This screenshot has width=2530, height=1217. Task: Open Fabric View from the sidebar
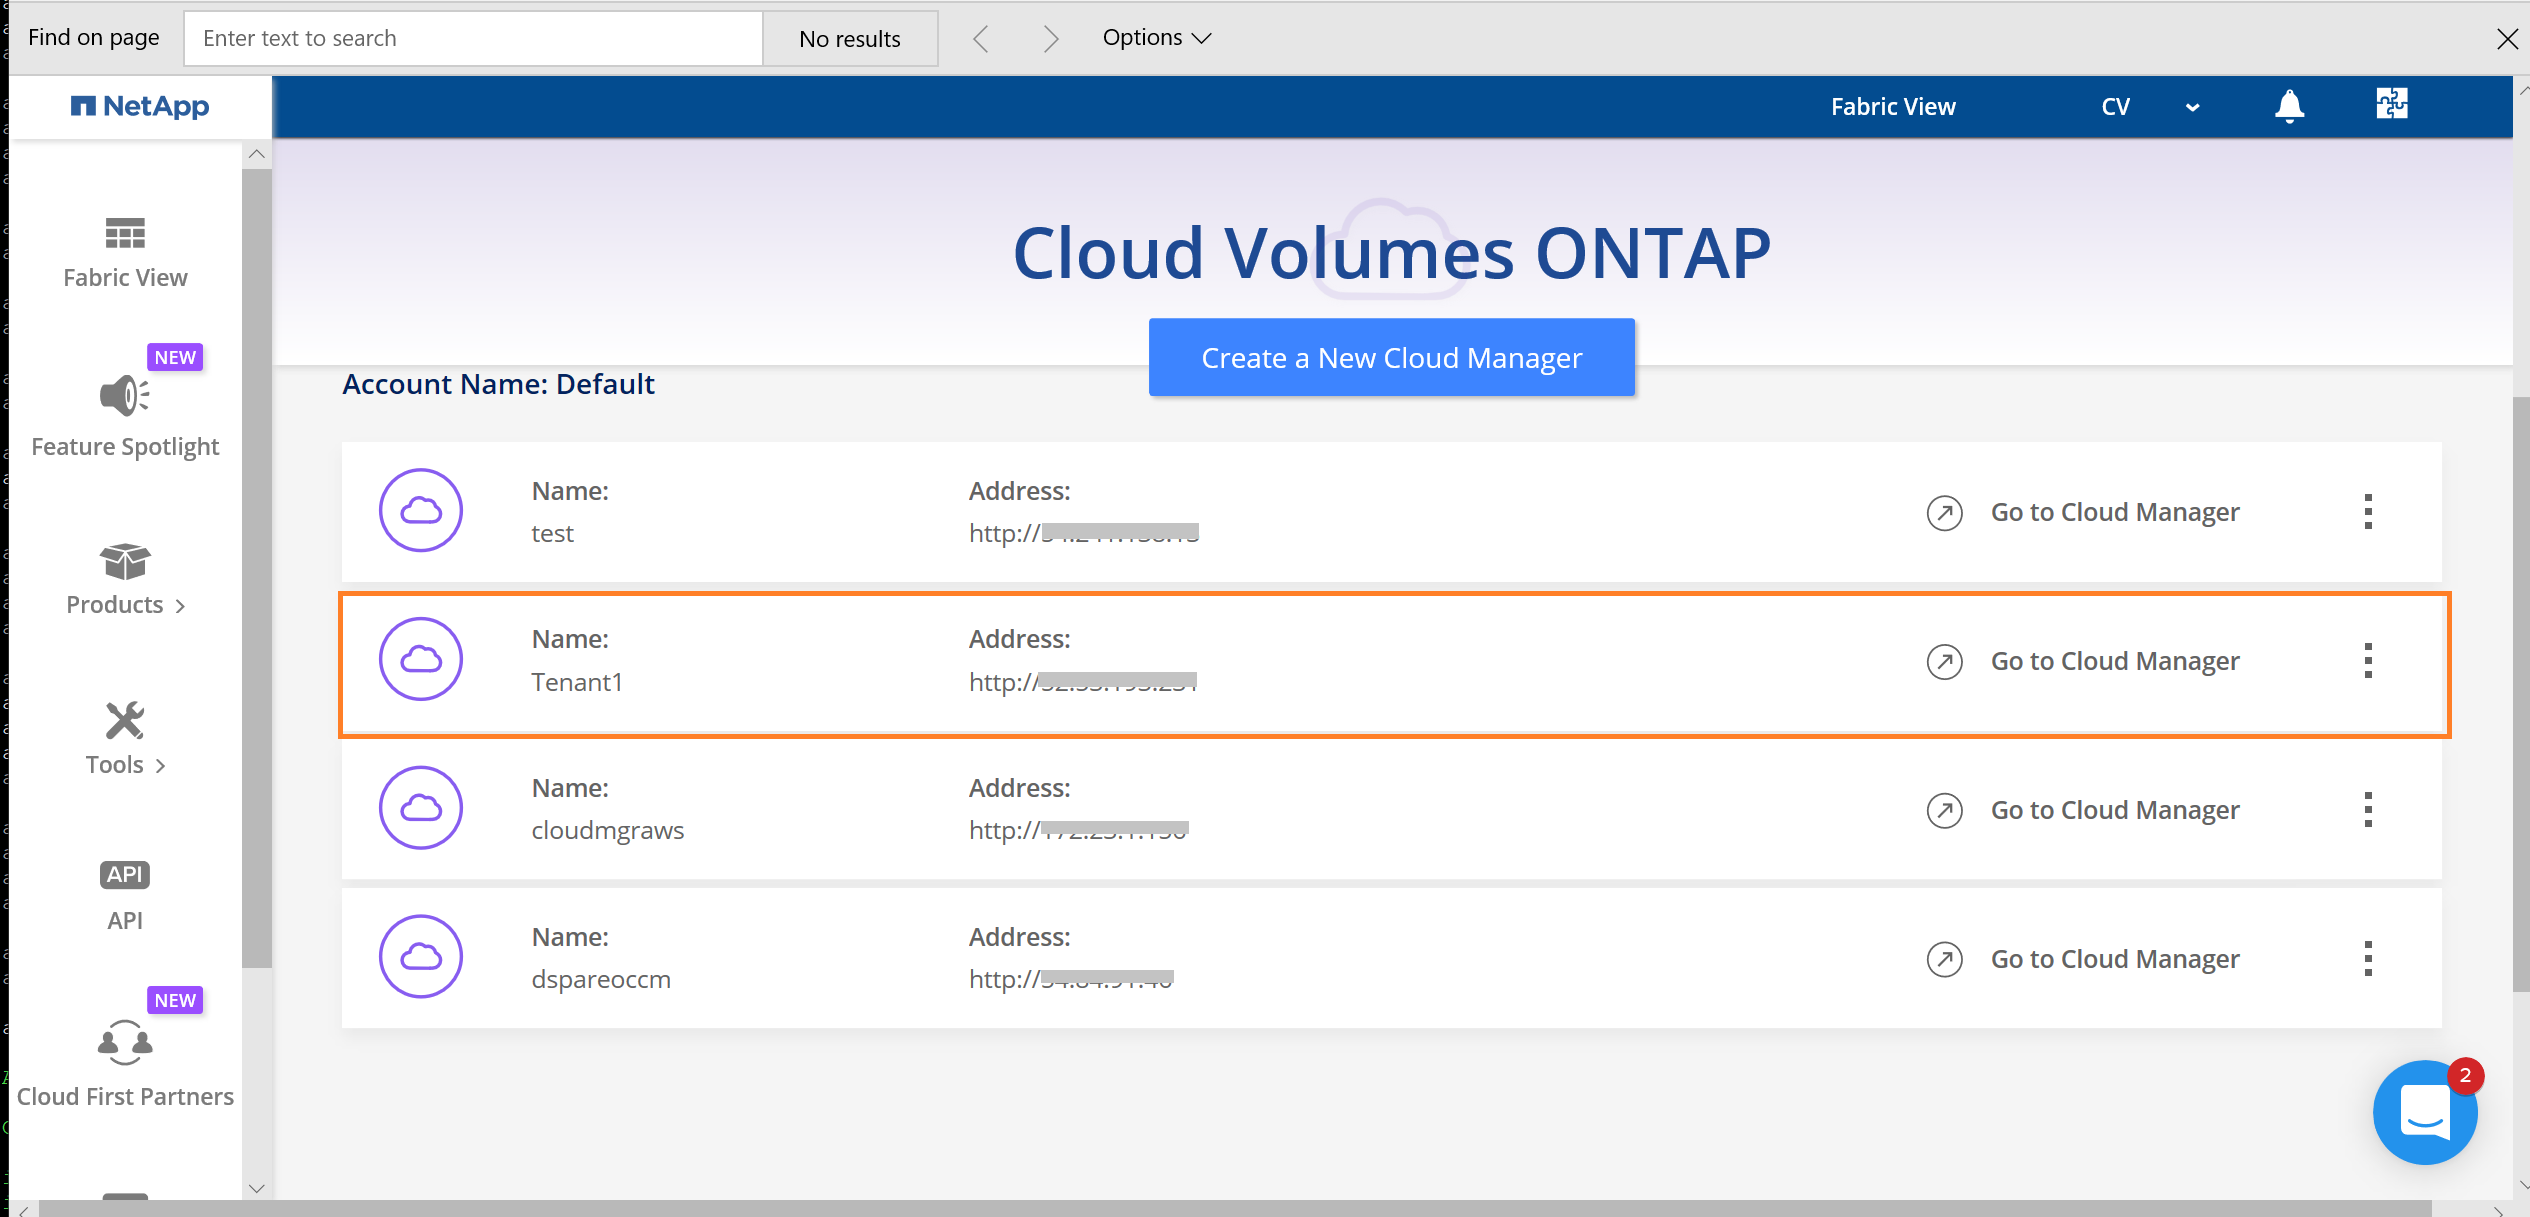tap(124, 250)
